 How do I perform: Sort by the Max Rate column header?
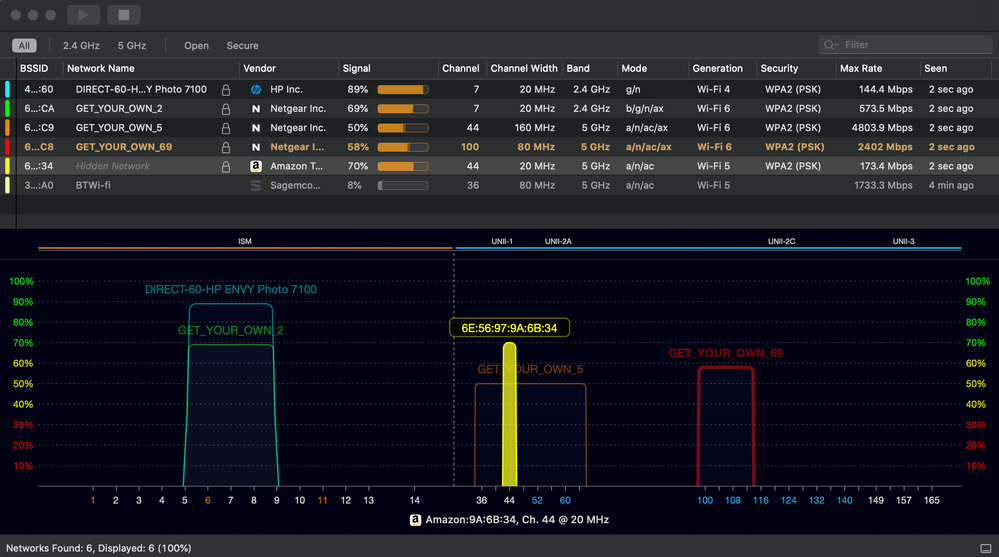pyautogui.click(x=862, y=69)
